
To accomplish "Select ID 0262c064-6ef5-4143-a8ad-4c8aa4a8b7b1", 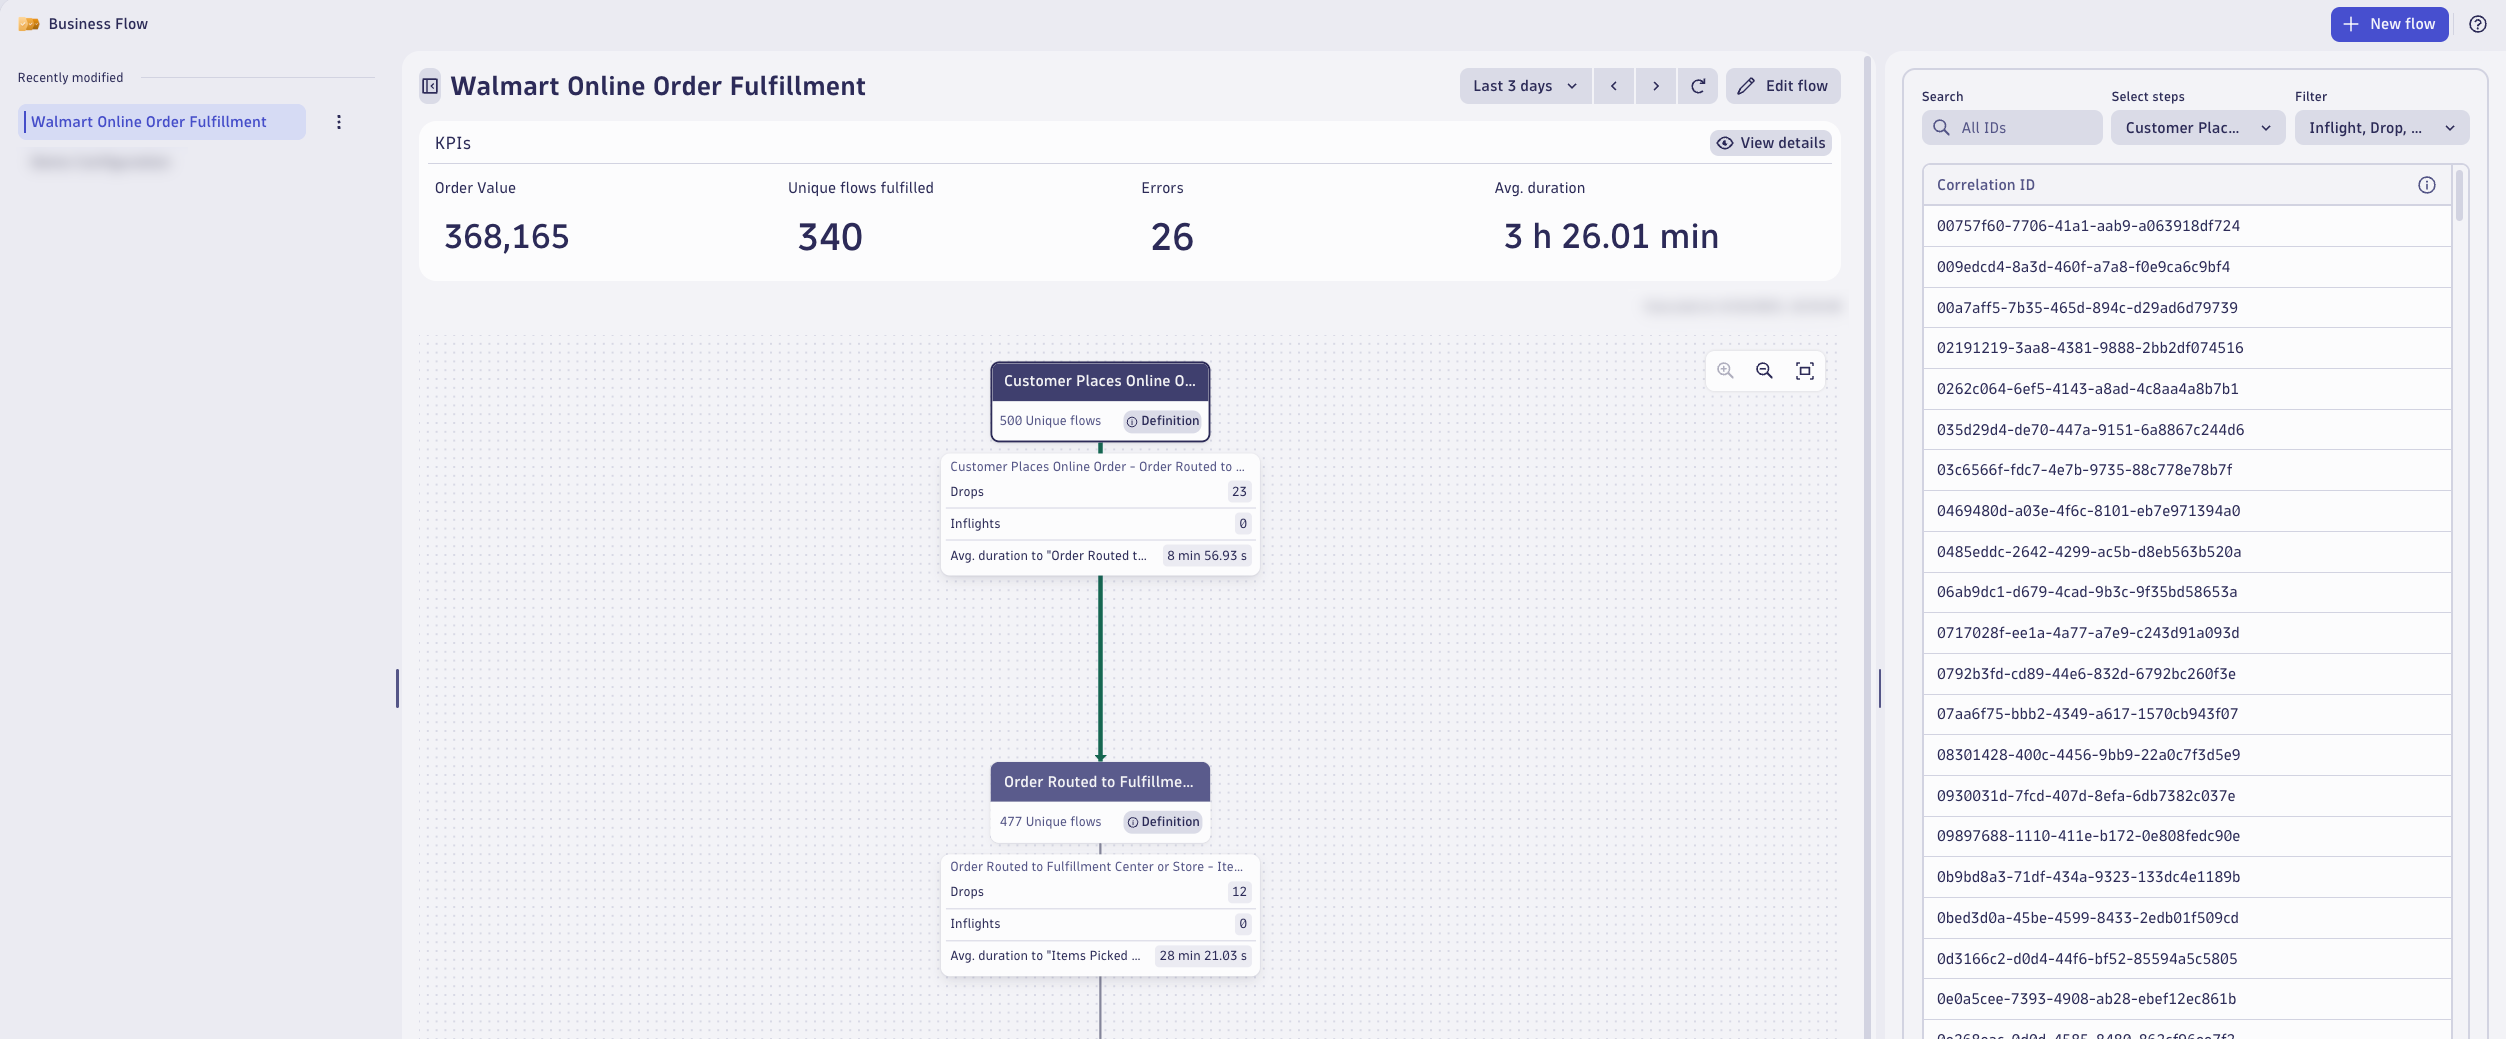I will [2187, 389].
